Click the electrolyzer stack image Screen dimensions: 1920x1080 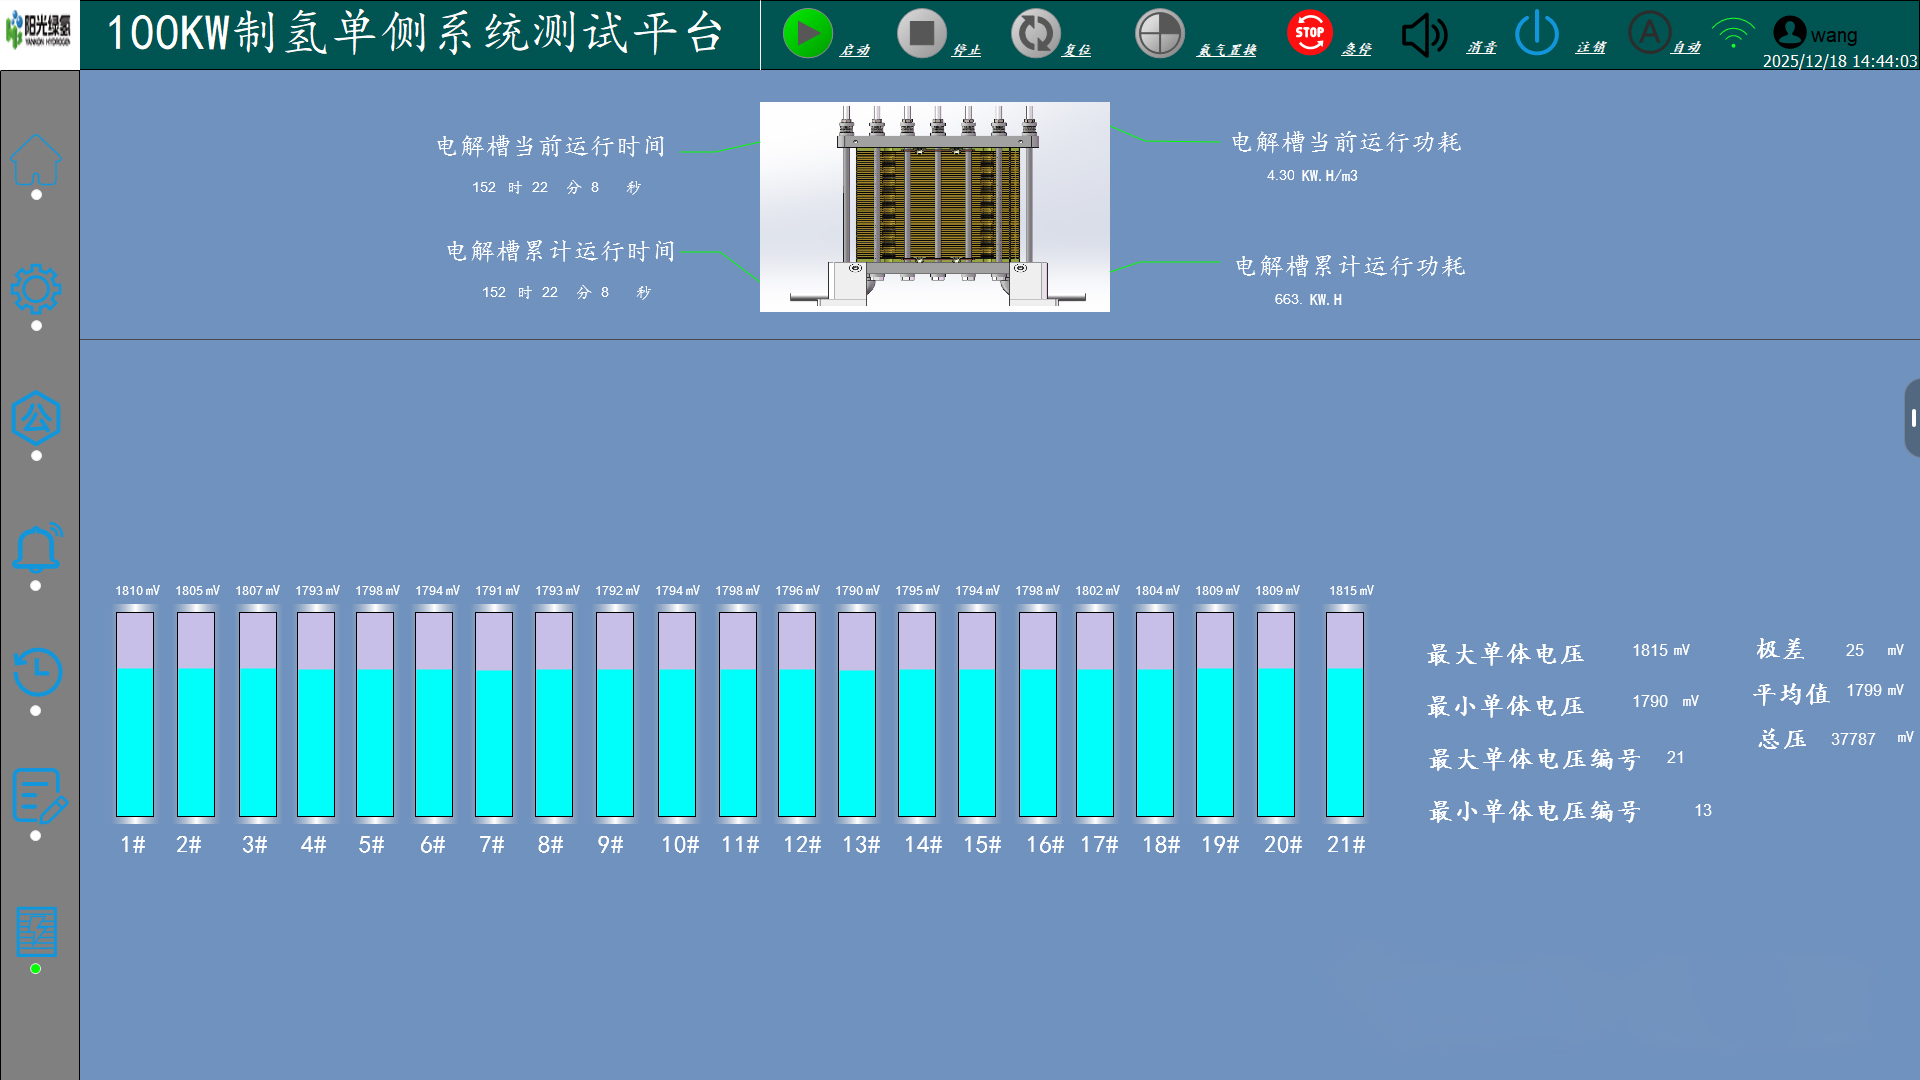(x=934, y=207)
